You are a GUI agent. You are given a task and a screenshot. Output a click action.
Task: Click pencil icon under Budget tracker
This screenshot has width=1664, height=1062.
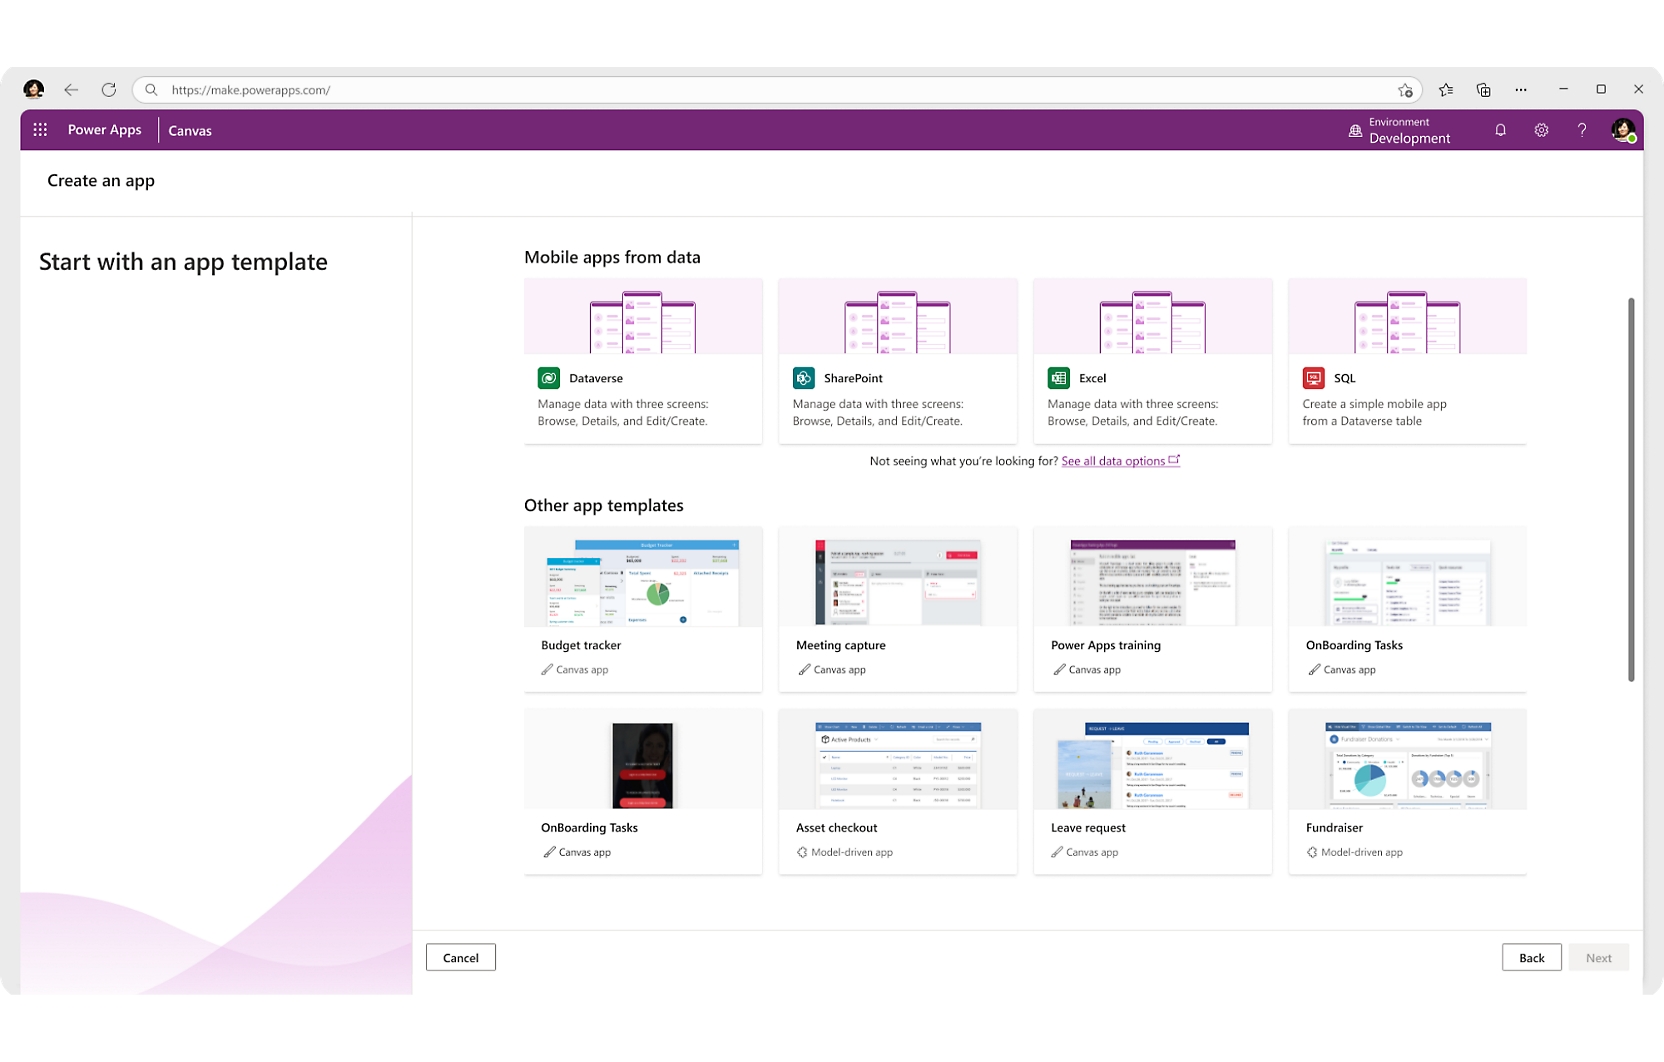(547, 670)
